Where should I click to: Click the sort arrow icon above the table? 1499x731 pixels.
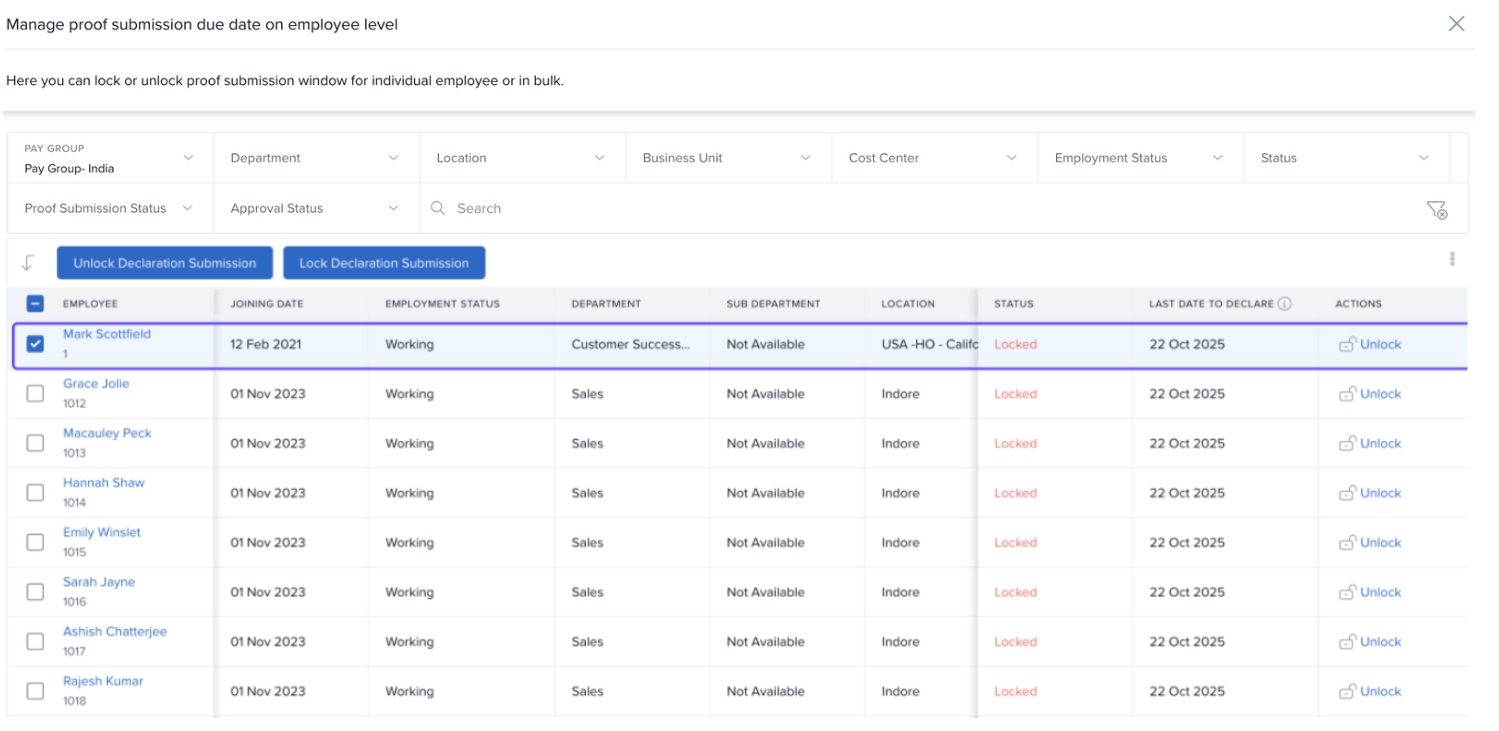point(28,263)
